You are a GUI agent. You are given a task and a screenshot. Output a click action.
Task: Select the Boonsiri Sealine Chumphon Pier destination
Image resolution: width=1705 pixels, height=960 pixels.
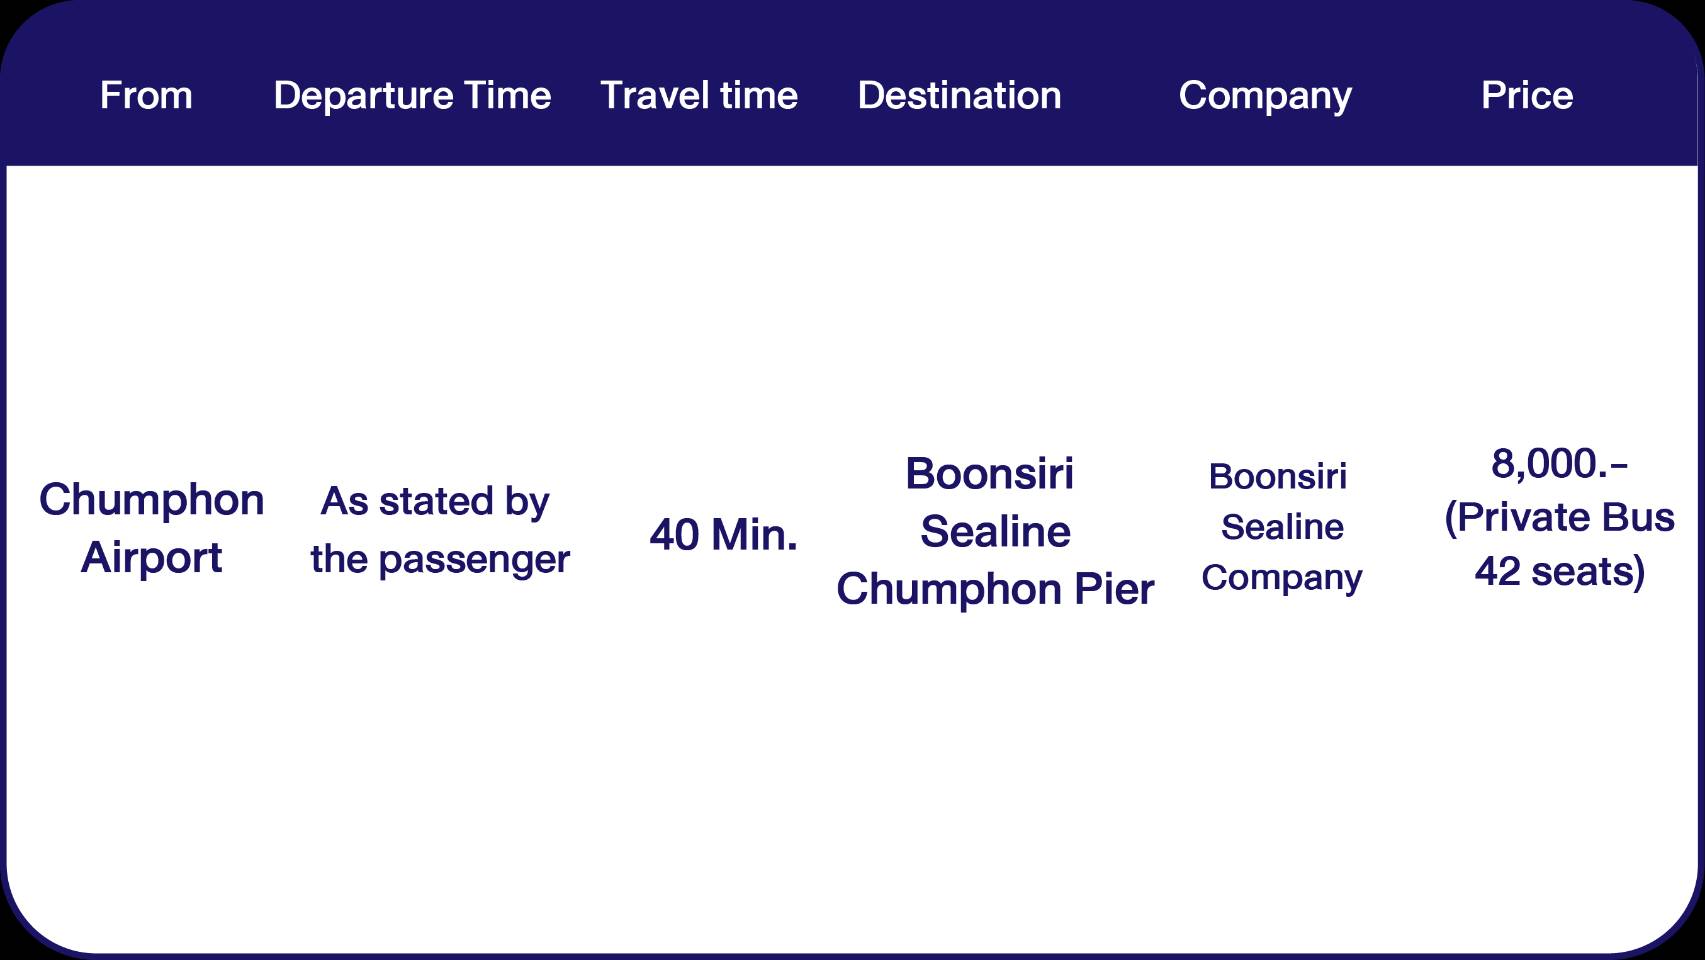pyautogui.click(x=994, y=531)
